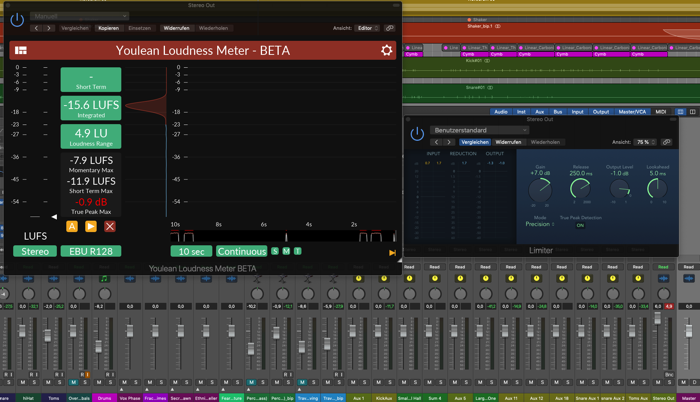Click the red peak 4,9 indicator on Stereo Out
Viewport: 700px width, 402px height.
click(x=669, y=306)
